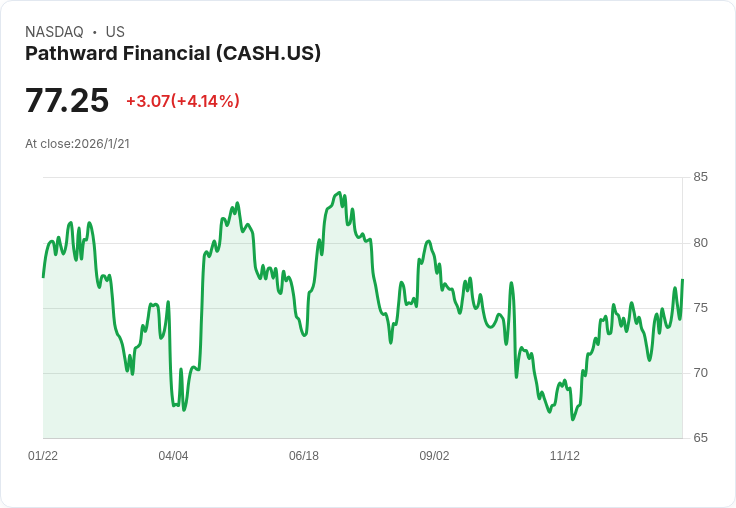Click the 77.25 current price
This screenshot has width=736, height=508.
pyautogui.click(x=67, y=100)
